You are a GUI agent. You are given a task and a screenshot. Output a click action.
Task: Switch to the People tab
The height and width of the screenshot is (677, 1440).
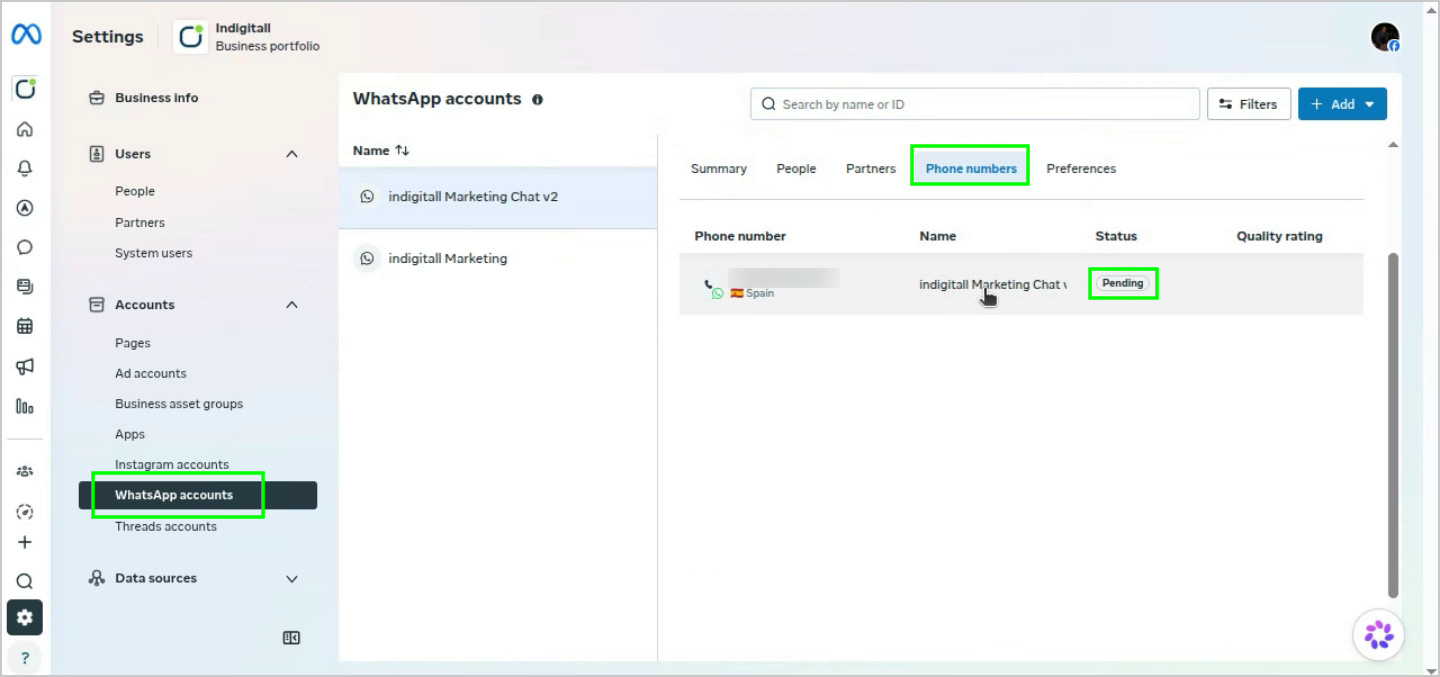(x=796, y=169)
